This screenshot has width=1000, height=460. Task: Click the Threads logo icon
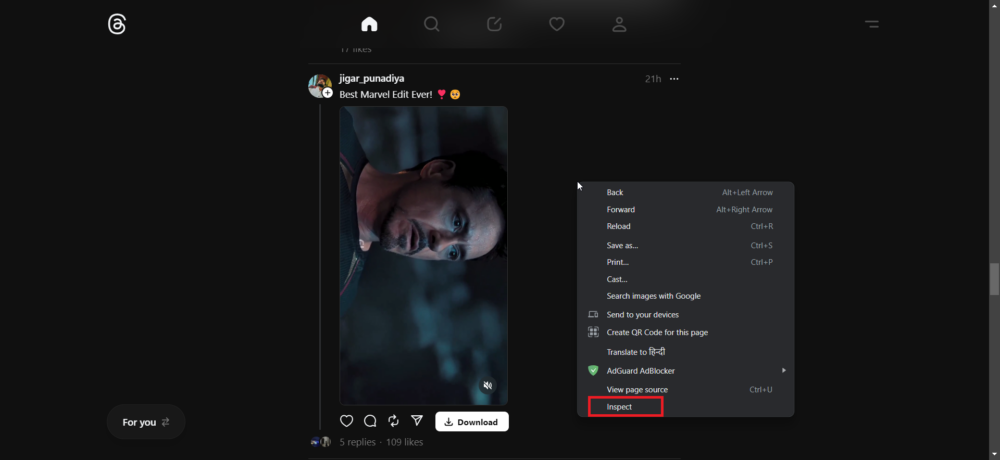pos(117,24)
